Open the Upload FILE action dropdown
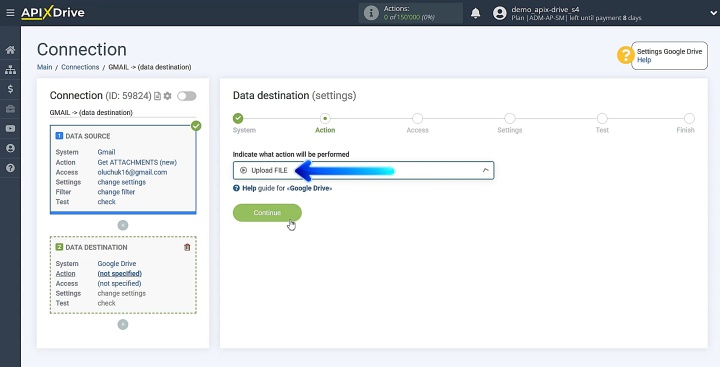The height and width of the screenshot is (367, 720). (x=363, y=170)
